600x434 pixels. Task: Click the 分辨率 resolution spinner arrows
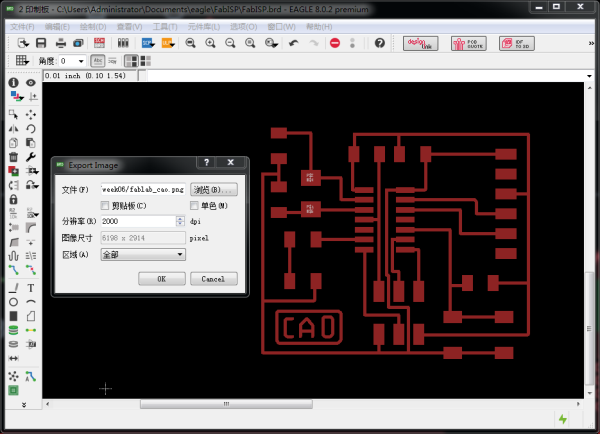pos(180,221)
